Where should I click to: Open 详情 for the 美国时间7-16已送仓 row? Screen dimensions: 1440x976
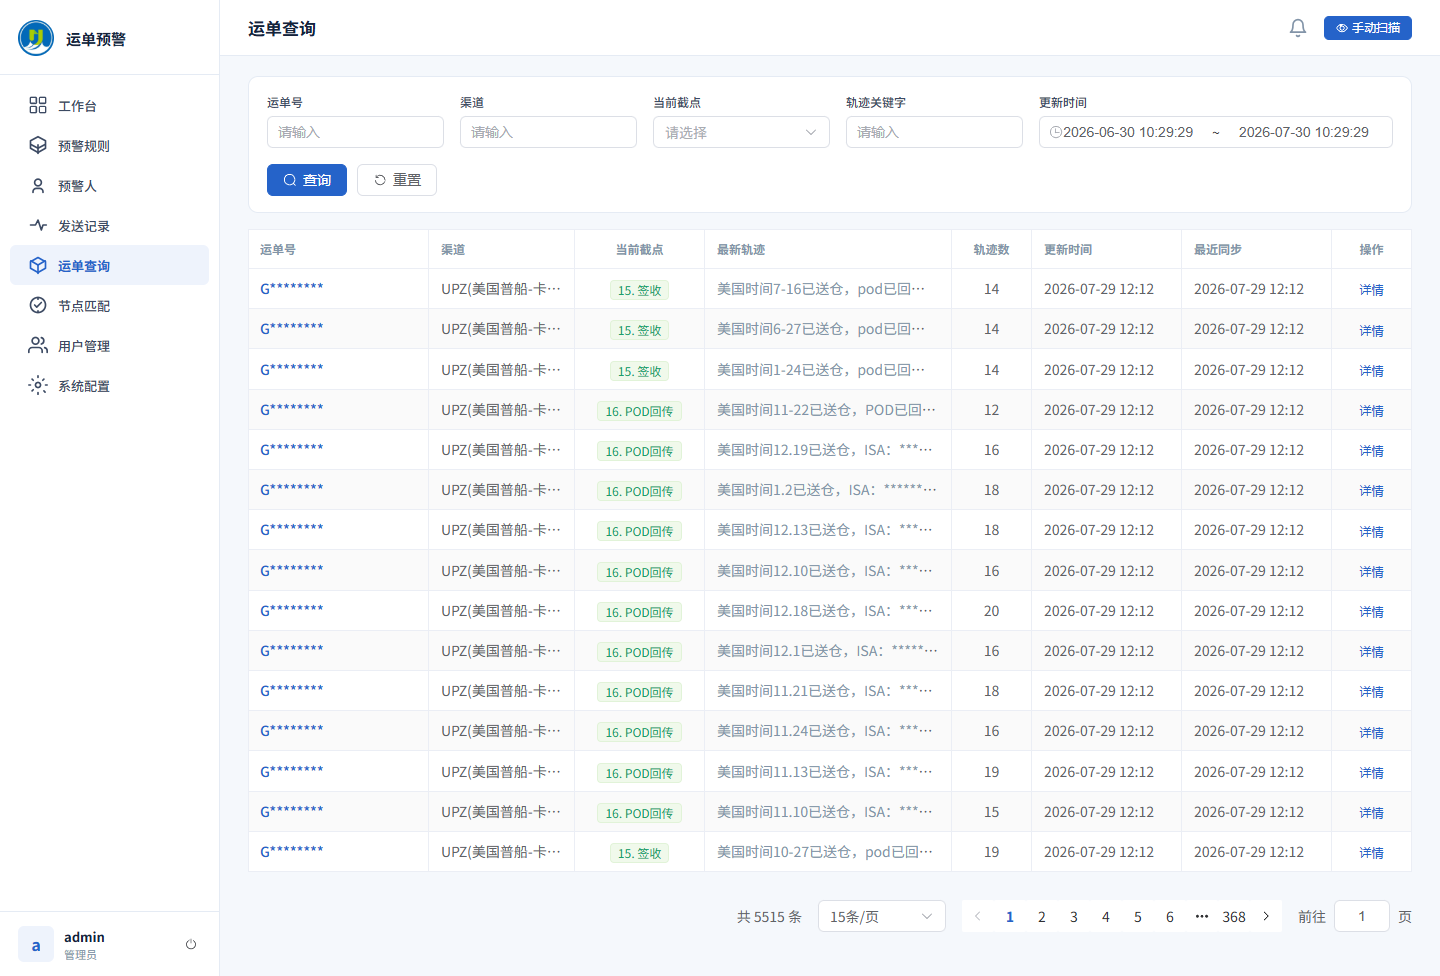pos(1371,290)
